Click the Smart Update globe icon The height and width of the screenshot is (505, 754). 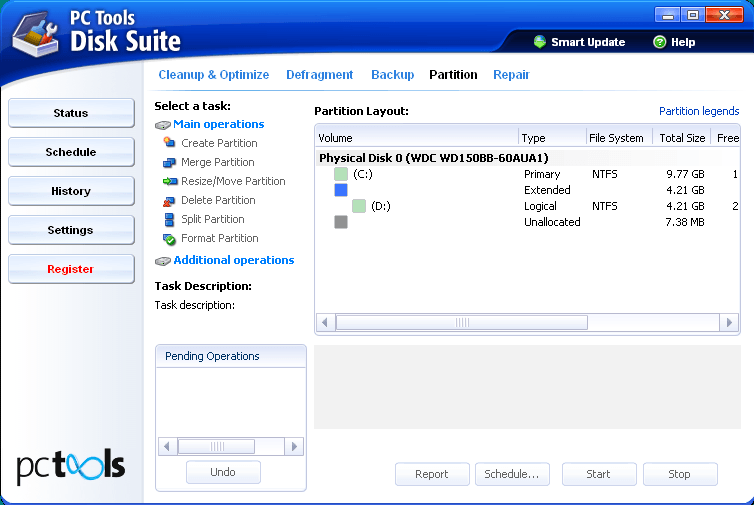pyautogui.click(x=540, y=42)
